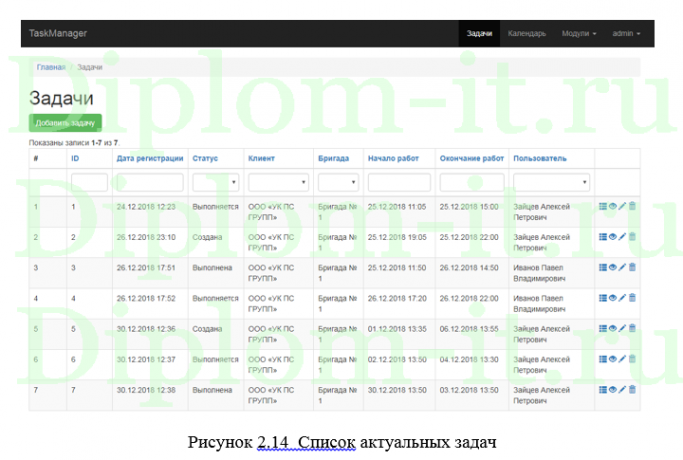
Task: View task ID 2 via its eye icon
Action: 612,237
